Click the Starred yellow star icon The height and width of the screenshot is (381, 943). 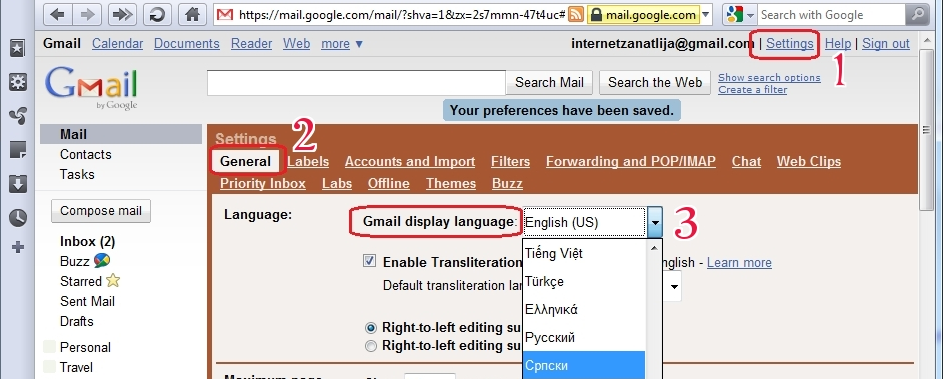pos(113,281)
